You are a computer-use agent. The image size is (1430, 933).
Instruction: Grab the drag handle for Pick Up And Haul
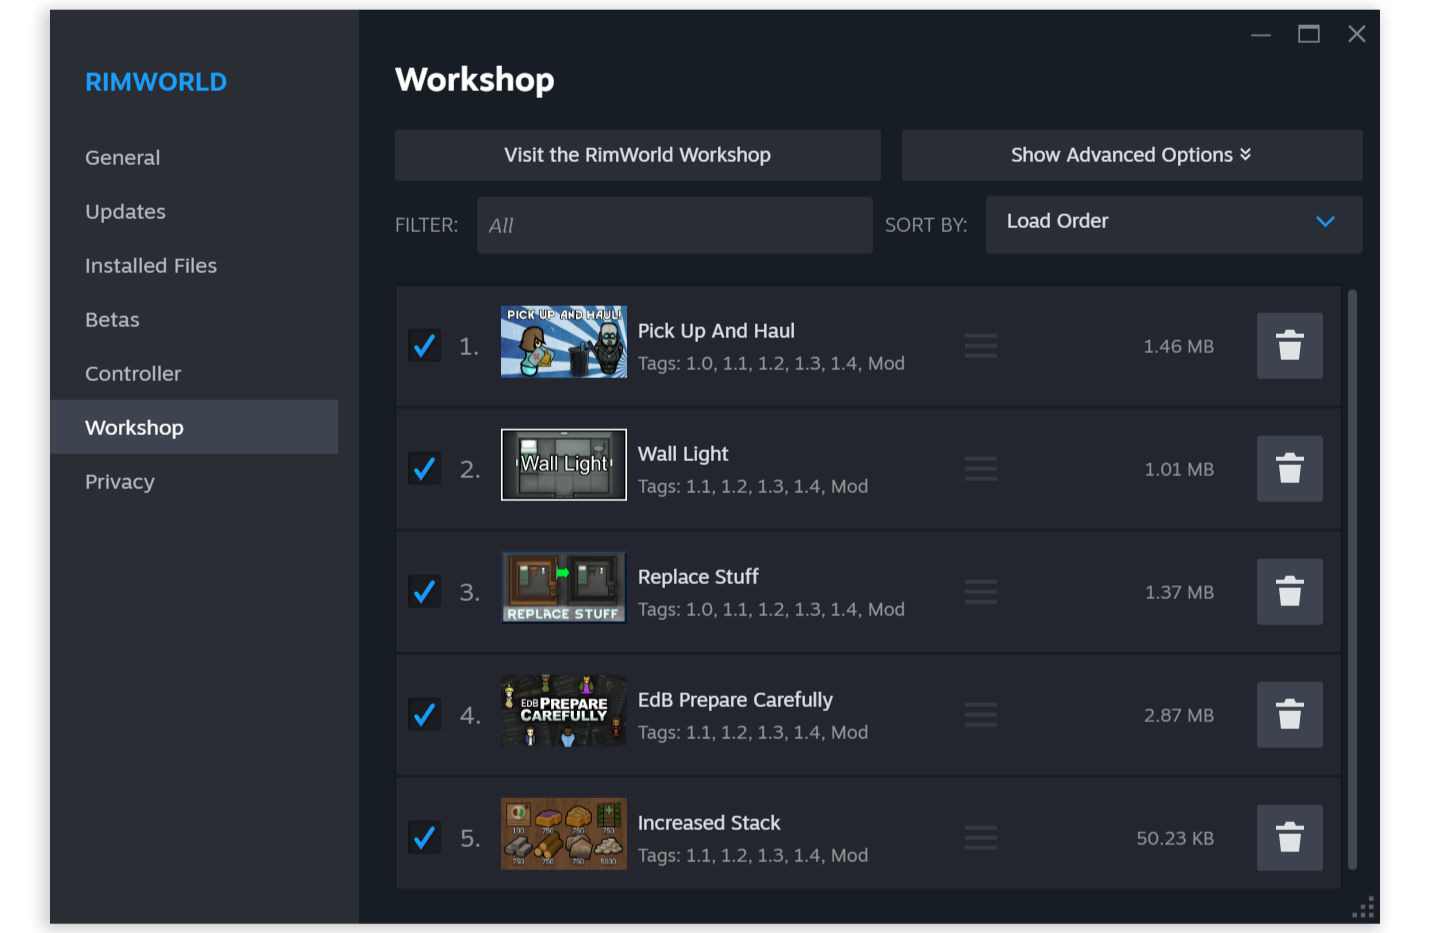981,346
